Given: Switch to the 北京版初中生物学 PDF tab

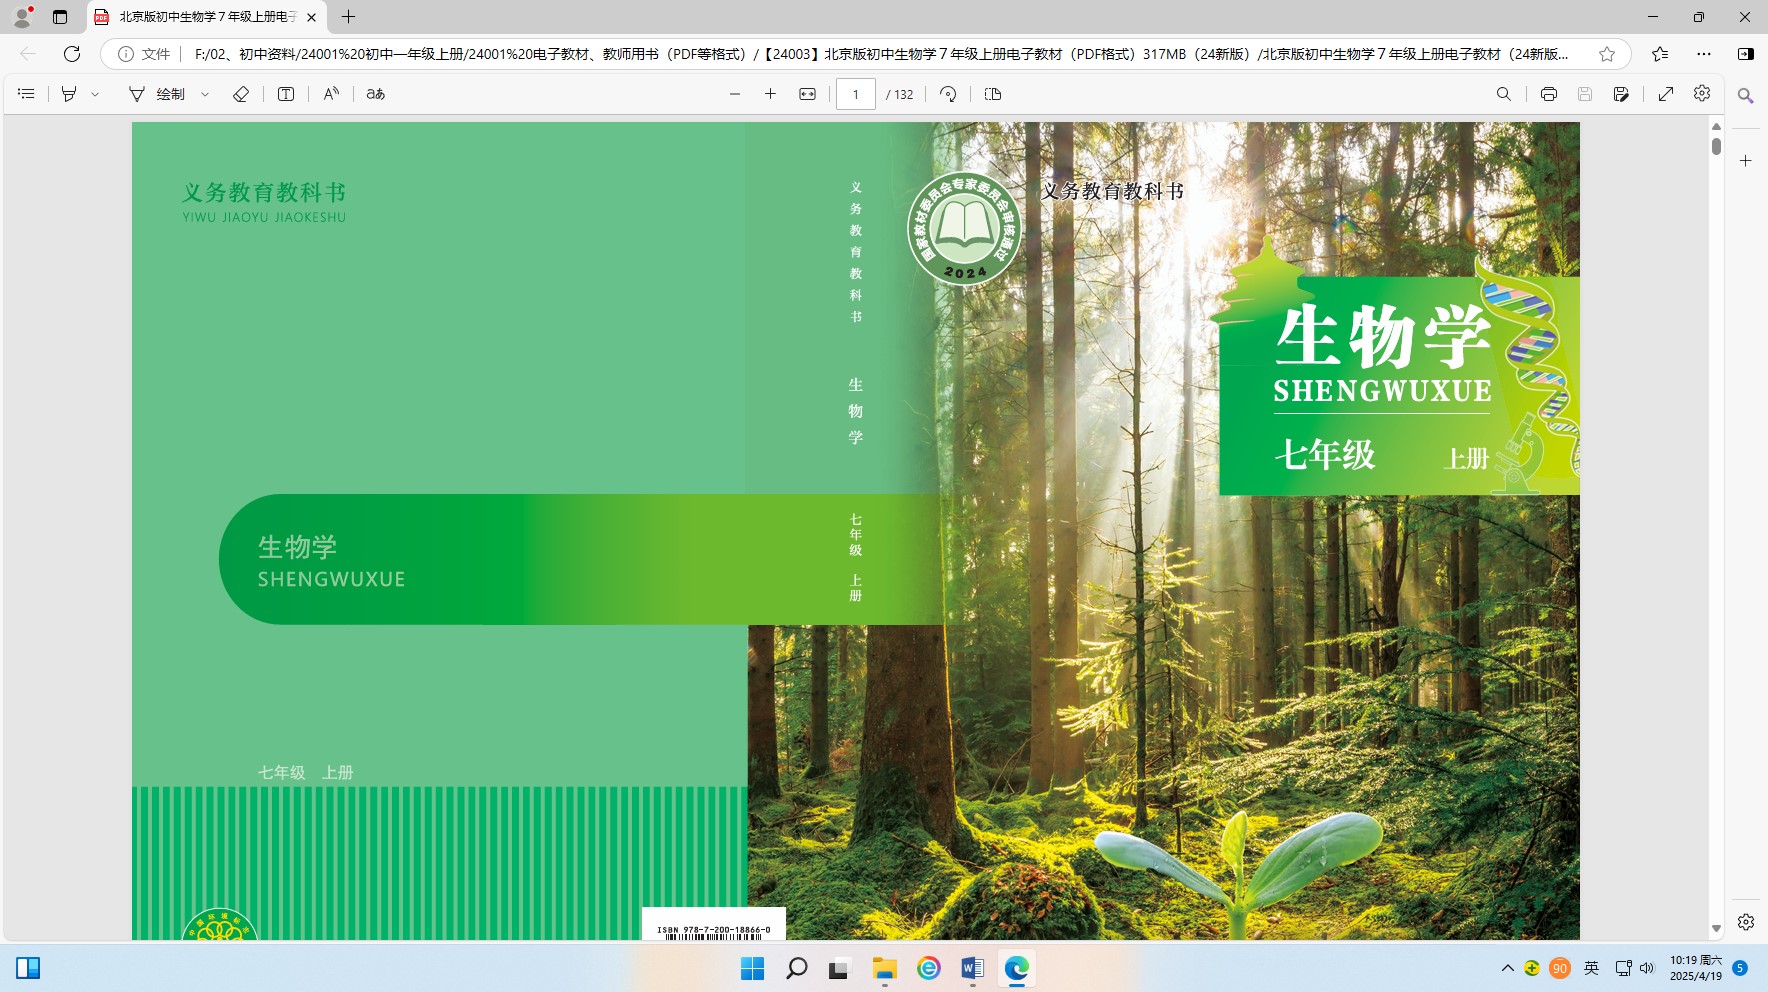Looking at the screenshot, I should click(205, 17).
